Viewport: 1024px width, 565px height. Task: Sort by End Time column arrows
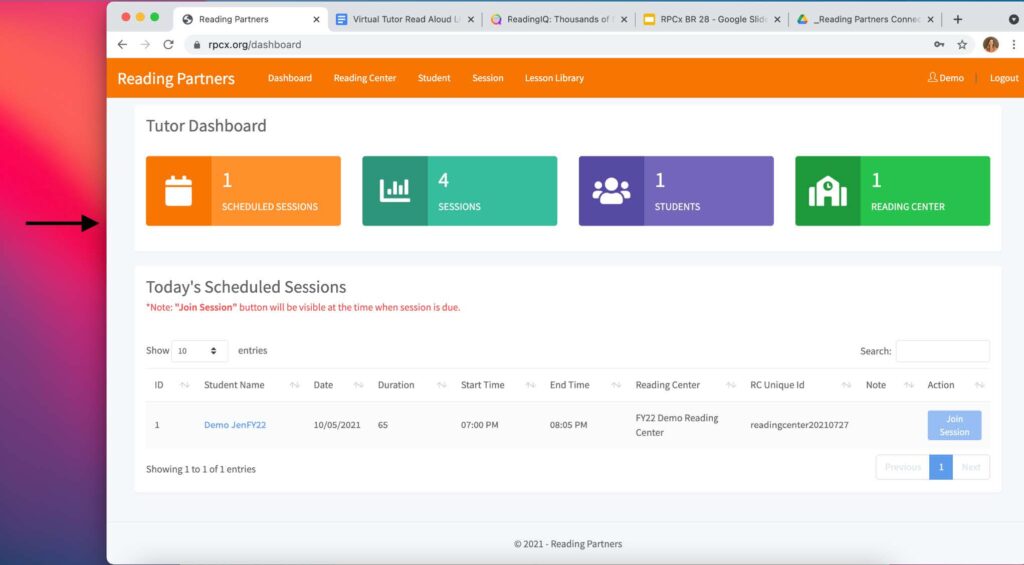(616, 385)
